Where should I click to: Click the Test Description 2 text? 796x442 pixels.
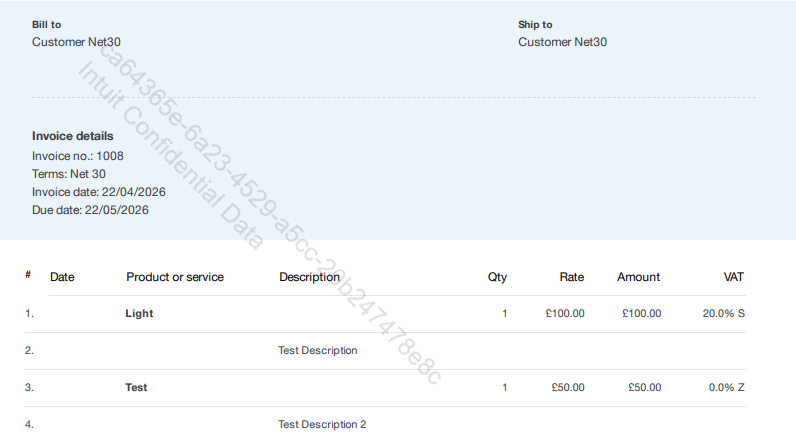(x=322, y=424)
